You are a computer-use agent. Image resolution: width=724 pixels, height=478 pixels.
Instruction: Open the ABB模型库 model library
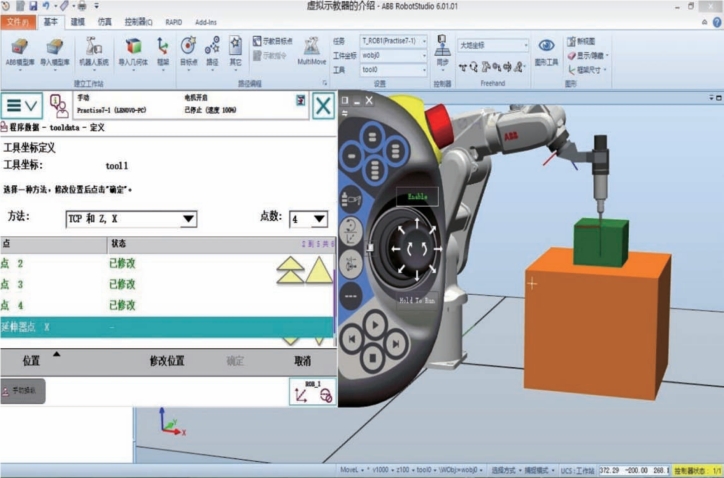coord(19,51)
